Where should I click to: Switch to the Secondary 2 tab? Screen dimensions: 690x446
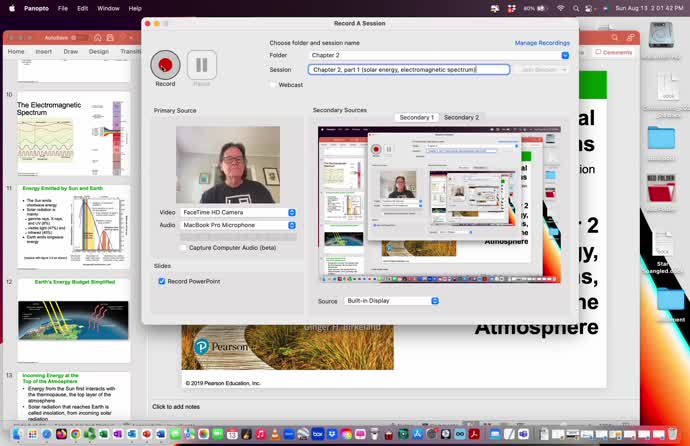click(461, 117)
